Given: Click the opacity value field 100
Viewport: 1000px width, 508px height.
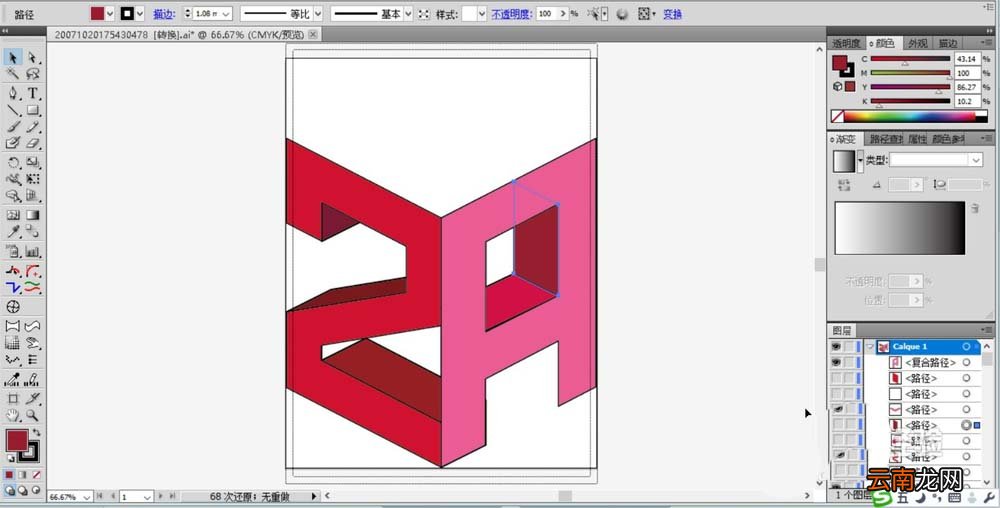Looking at the screenshot, I should 547,13.
